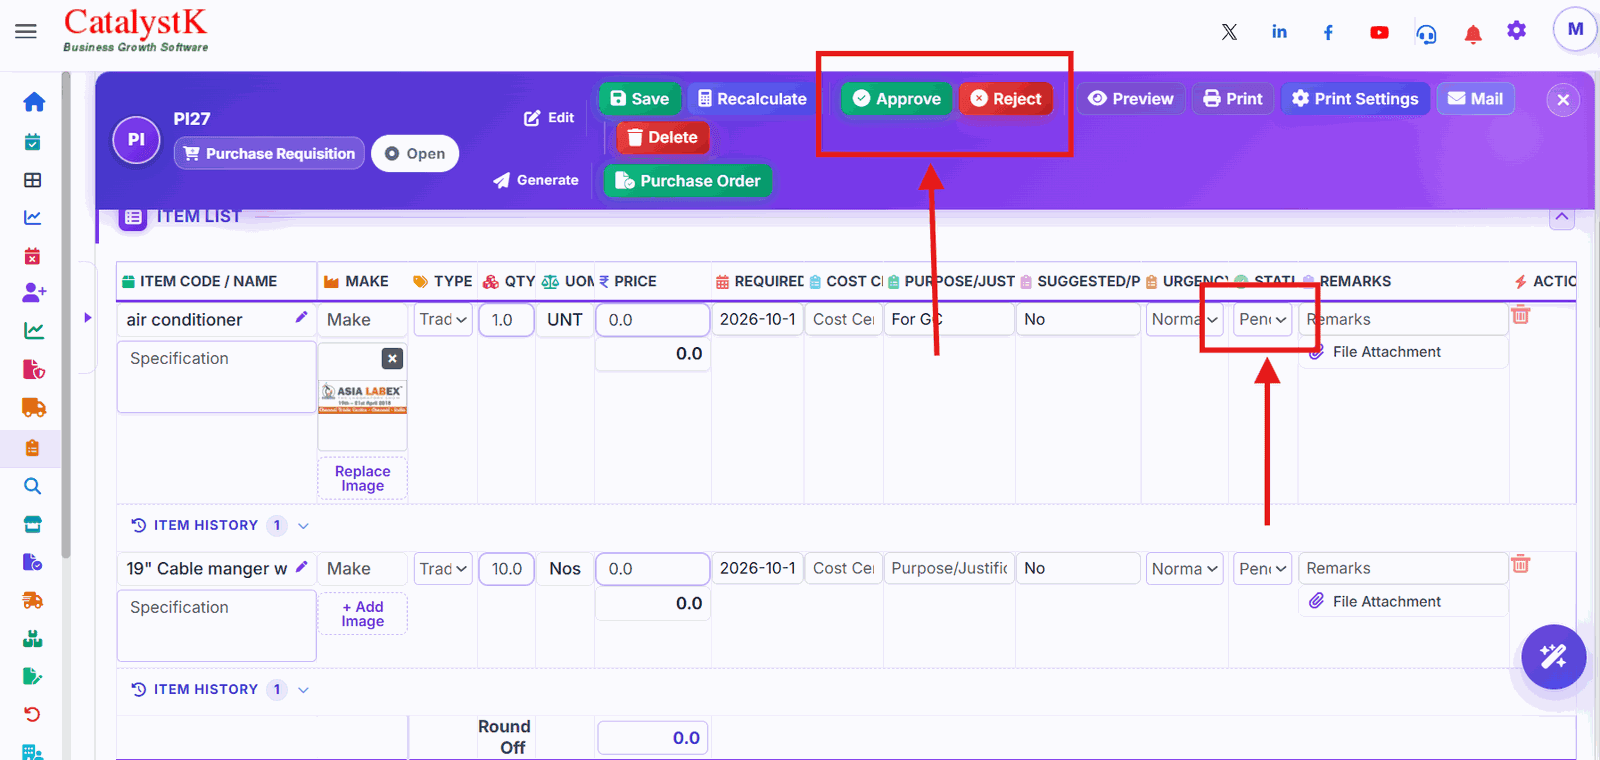Click the Round Off amount field
1600x760 pixels.
[x=653, y=738]
